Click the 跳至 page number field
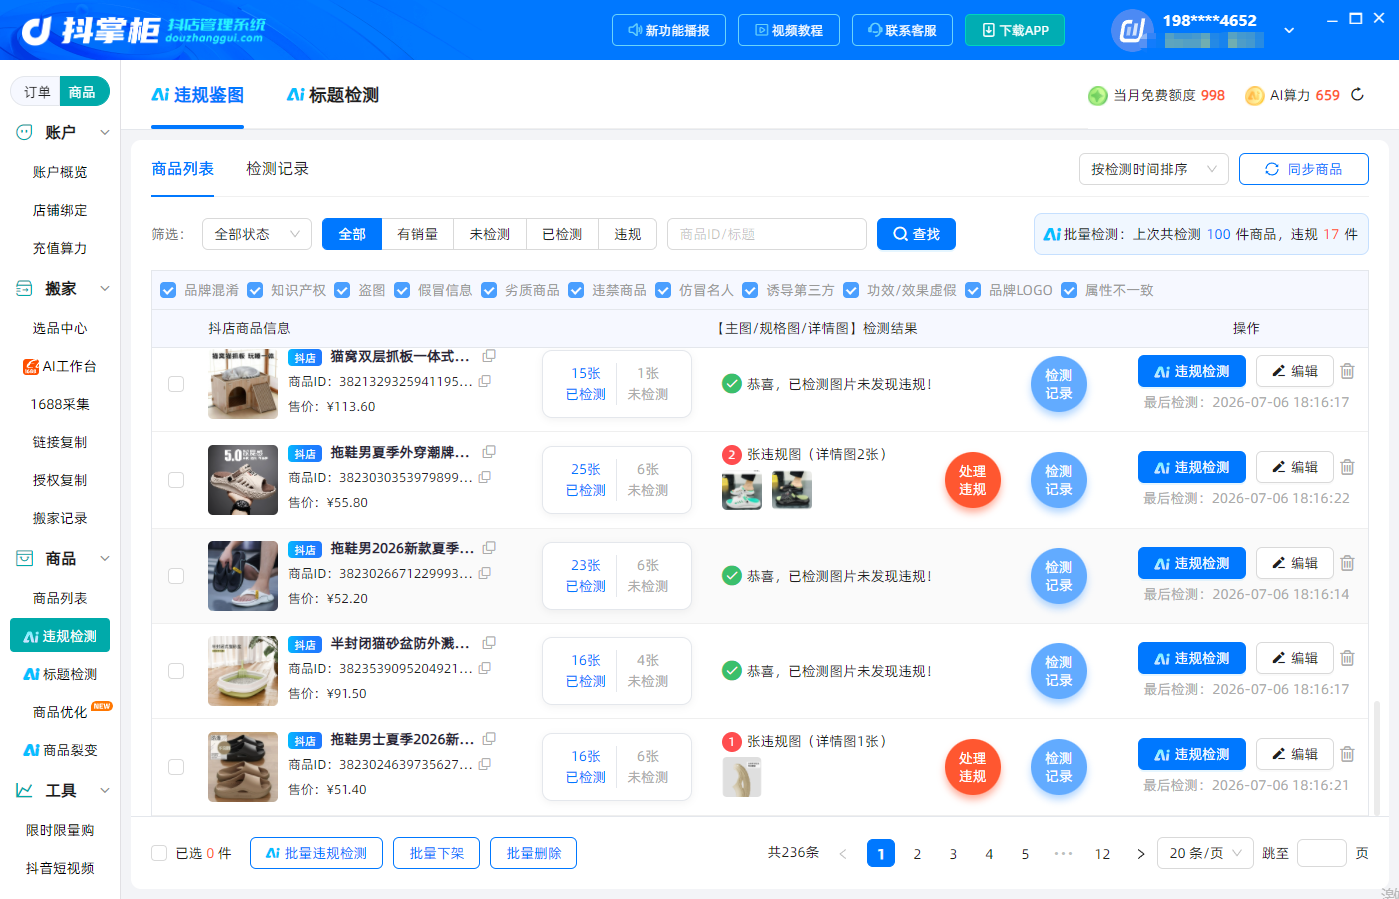 (1322, 853)
